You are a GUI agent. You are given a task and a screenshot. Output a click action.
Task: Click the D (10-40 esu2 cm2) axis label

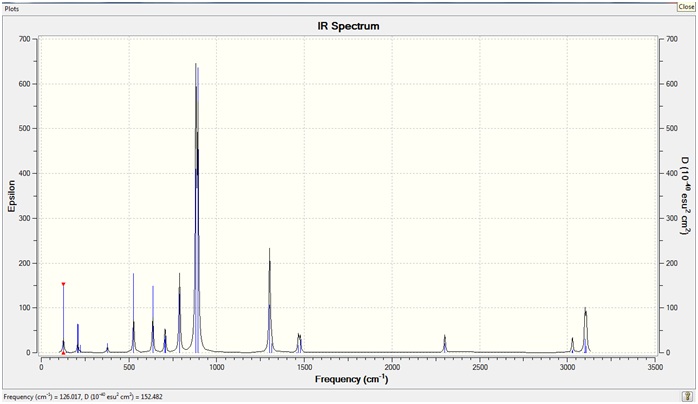click(686, 196)
